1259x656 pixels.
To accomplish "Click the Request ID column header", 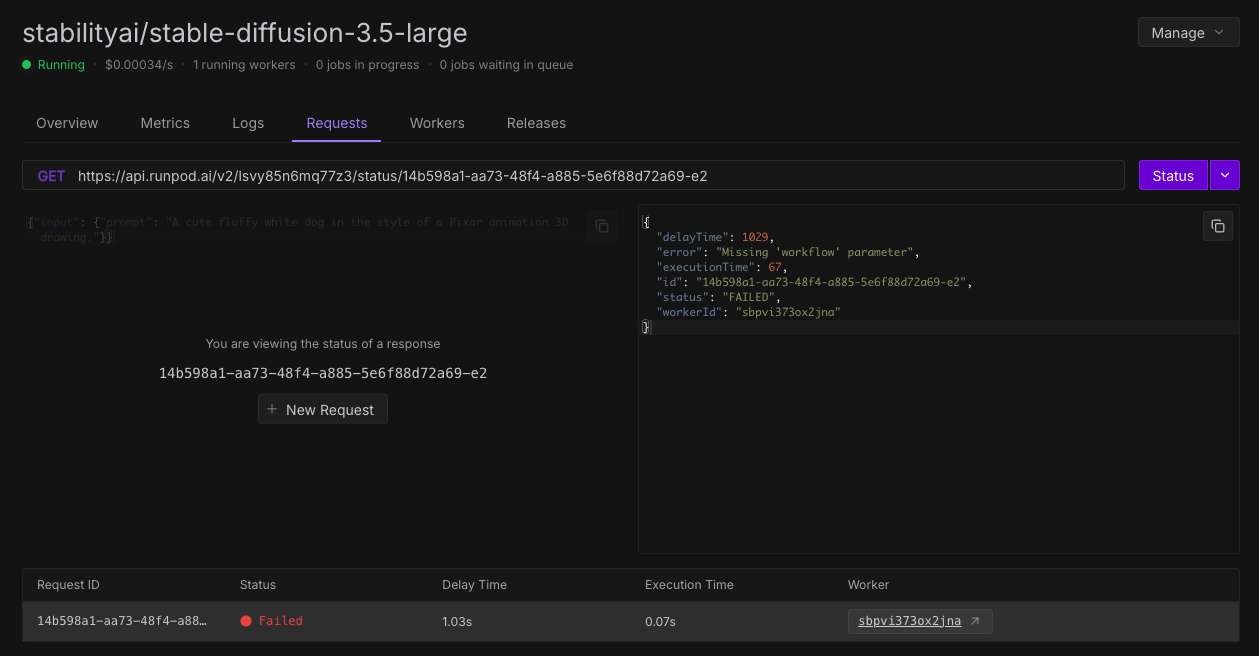I will coord(68,585).
